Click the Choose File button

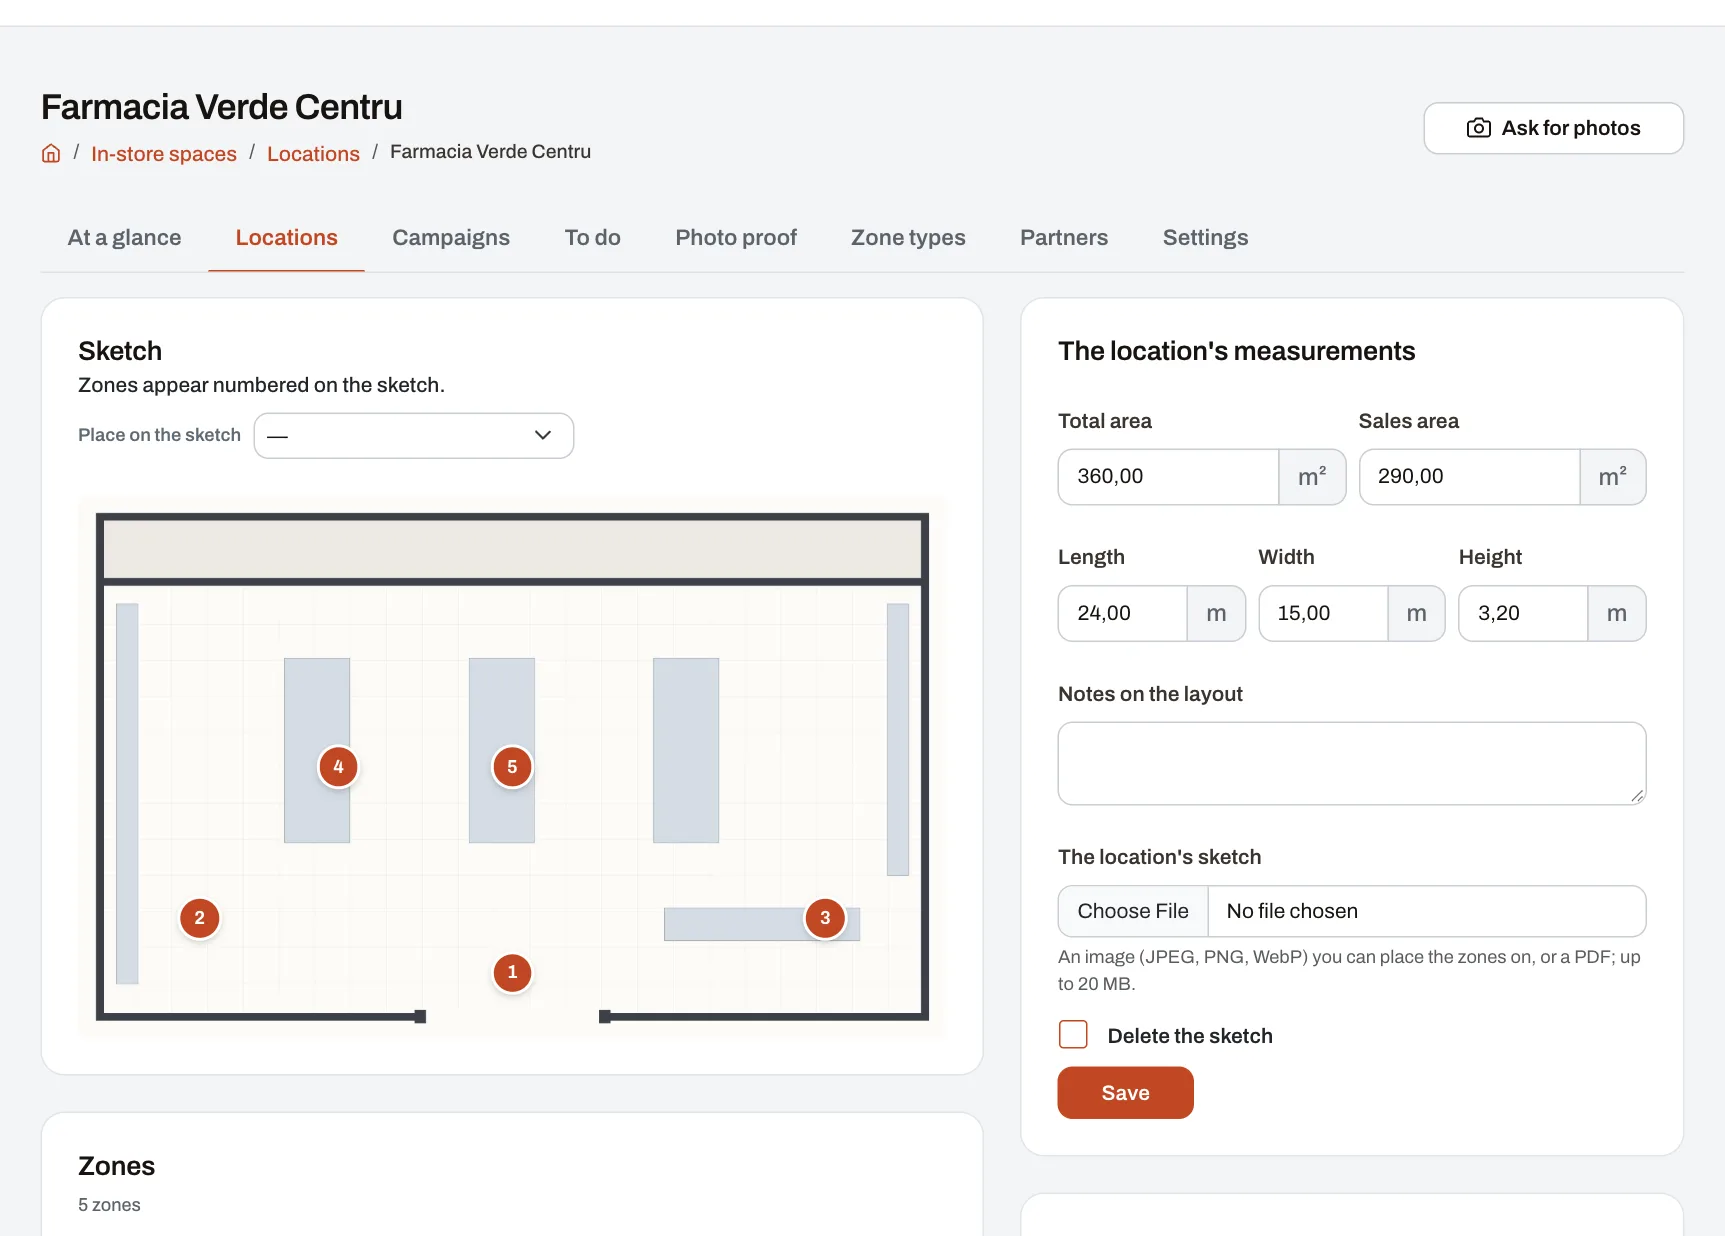coord(1133,911)
